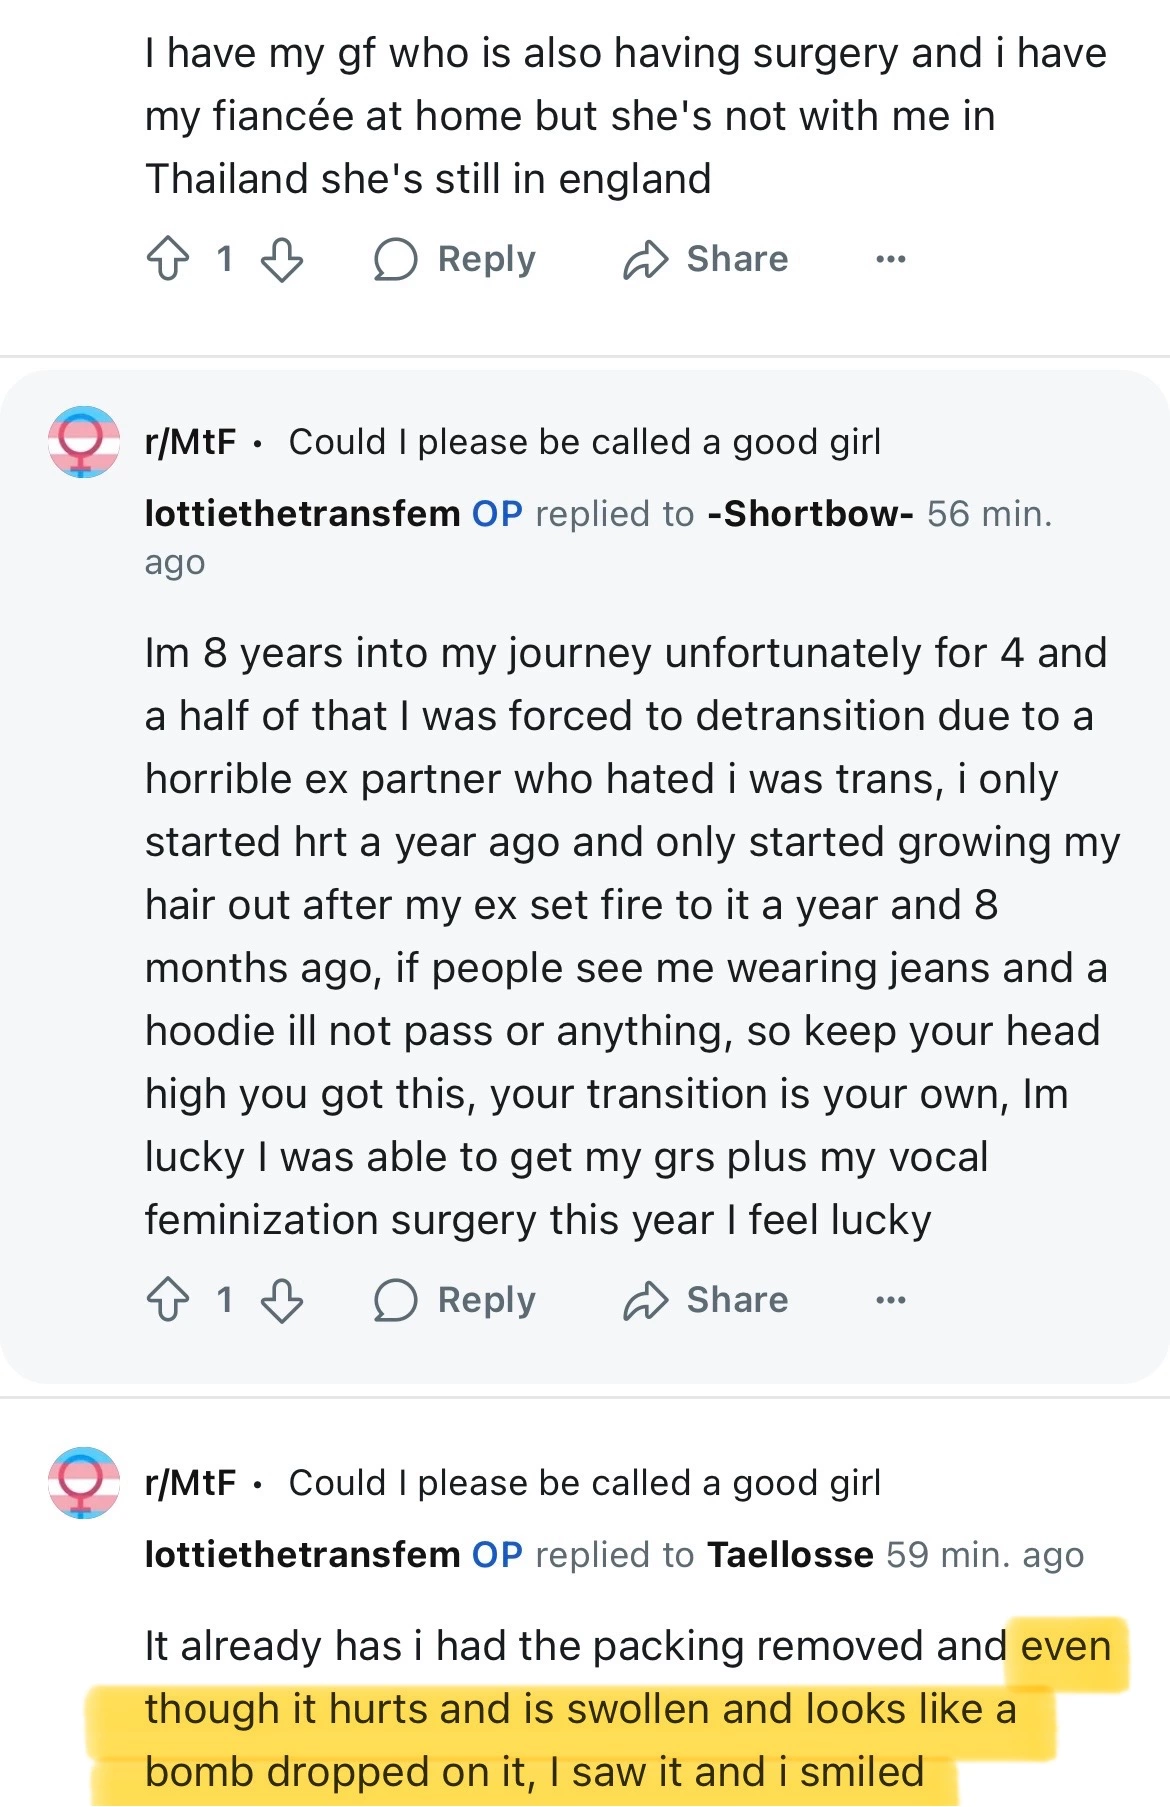Screen dimensions: 1170x1807
Task: Open overflow menu on journey comment
Action: (x=890, y=1300)
